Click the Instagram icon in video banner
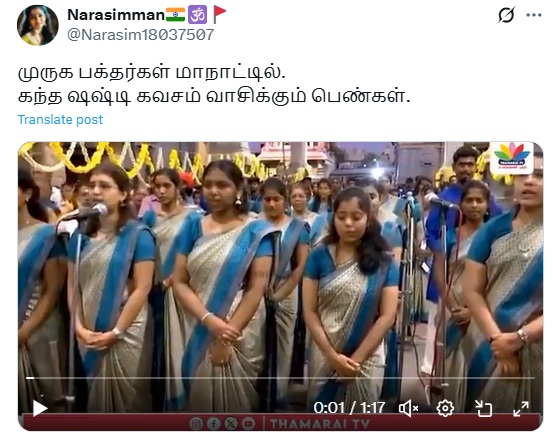The width and height of the screenshot is (553, 436). (x=196, y=423)
